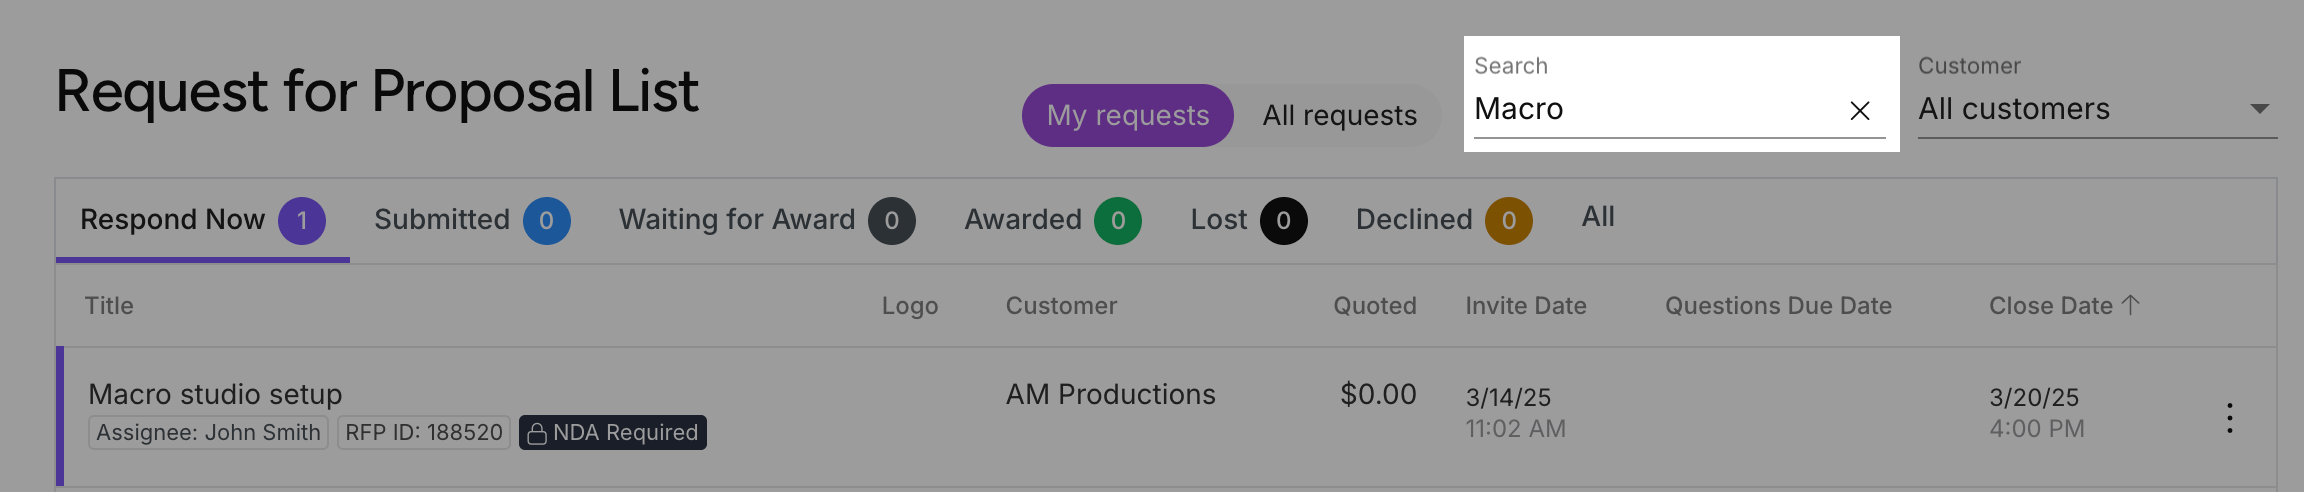This screenshot has height=492, width=2304.
Task: Click the Respond Now count badge
Action: coord(302,221)
